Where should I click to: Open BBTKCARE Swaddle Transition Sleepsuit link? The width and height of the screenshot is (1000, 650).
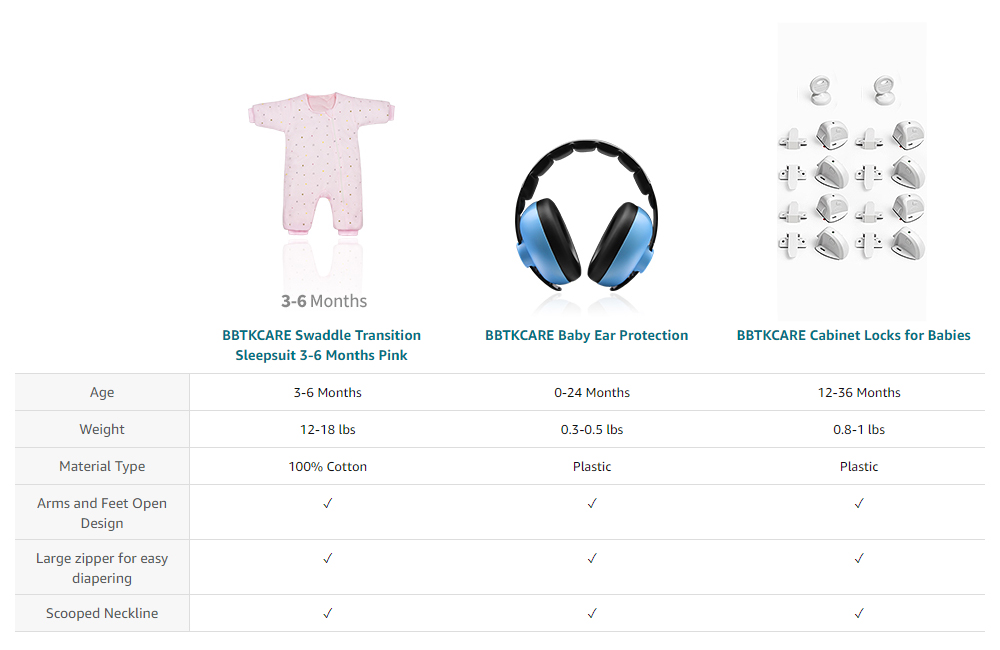(321, 345)
